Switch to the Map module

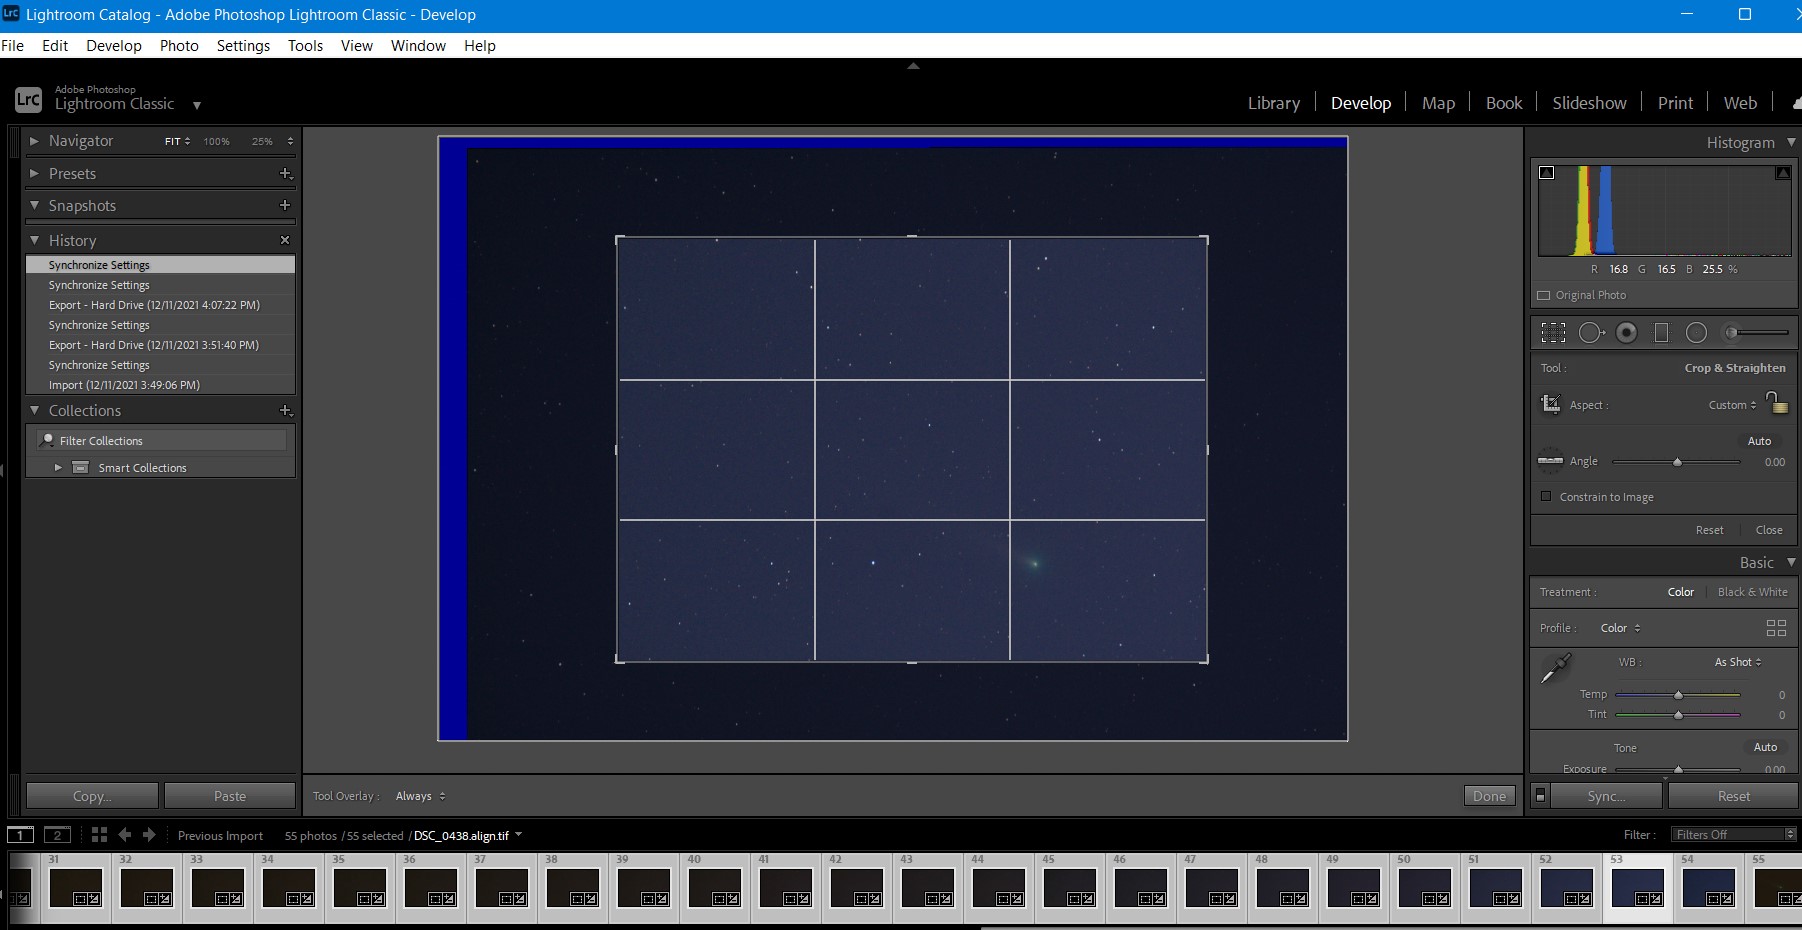[1438, 103]
